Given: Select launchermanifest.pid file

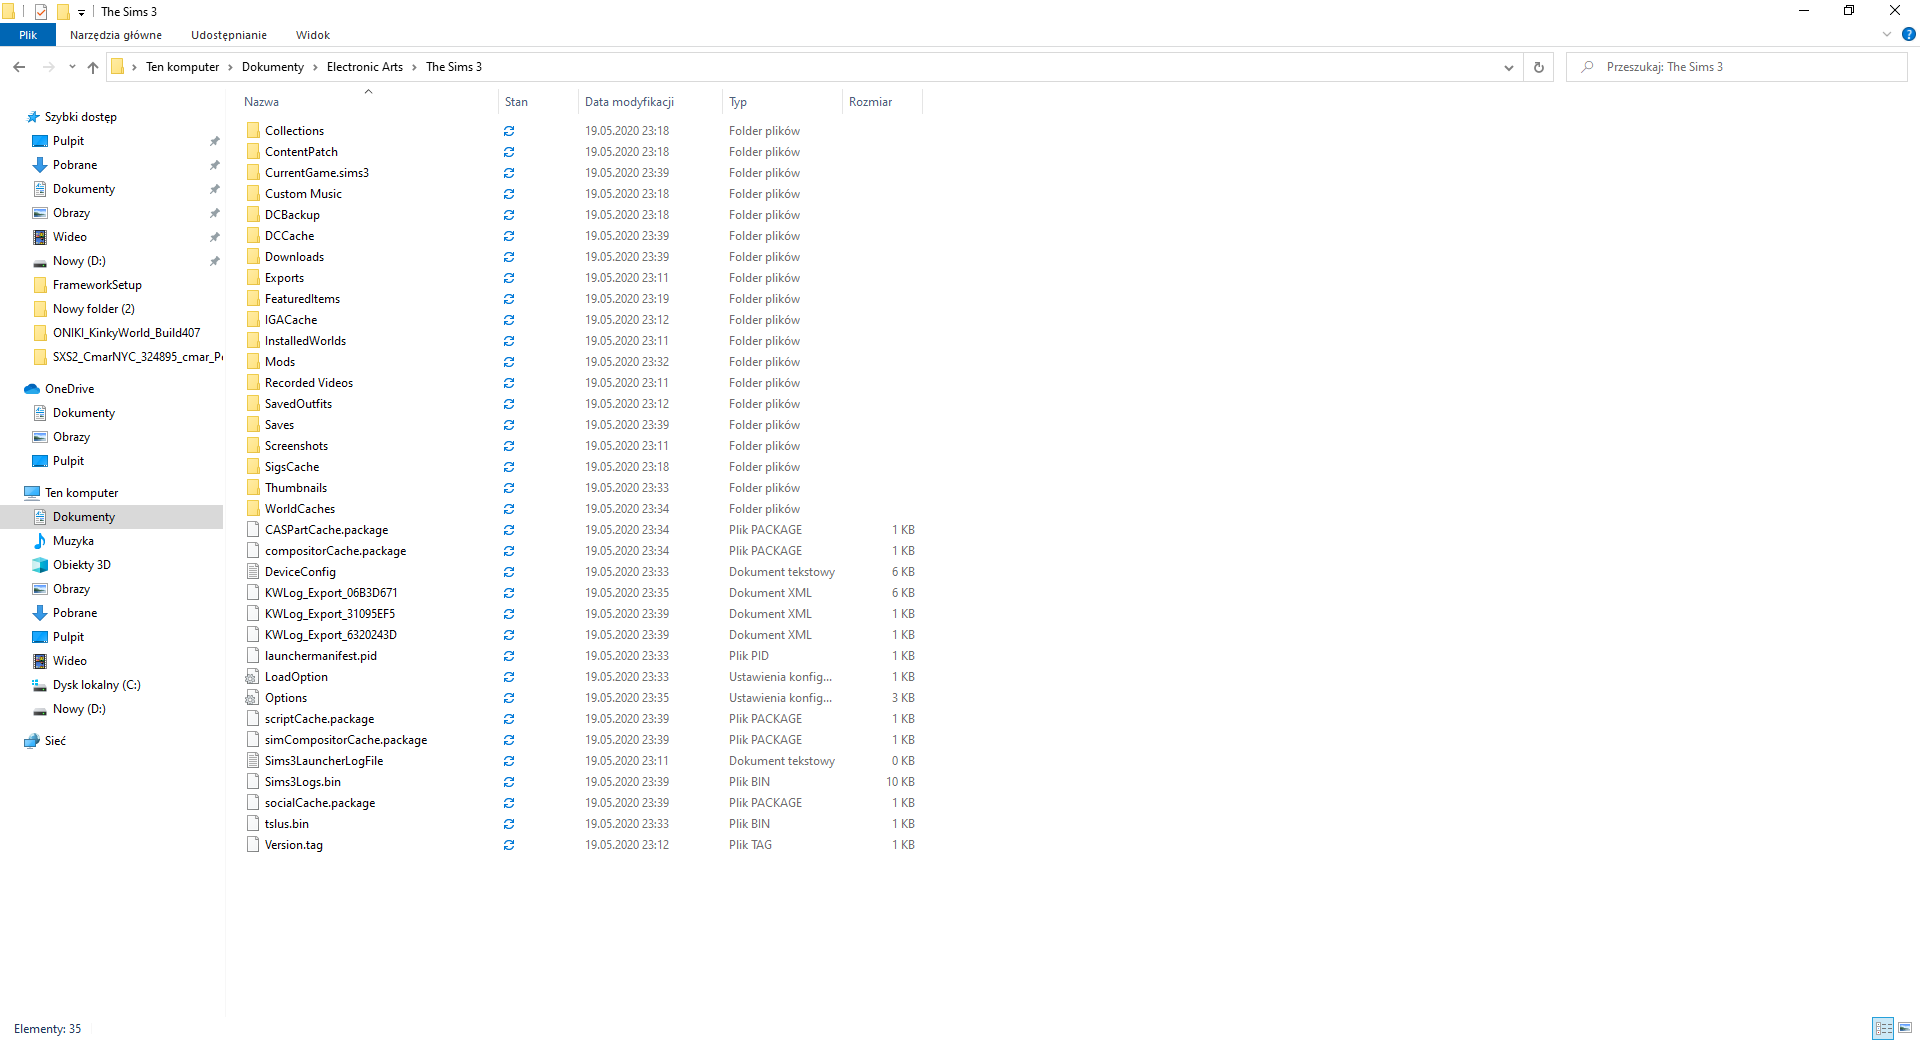Looking at the screenshot, I should point(321,656).
